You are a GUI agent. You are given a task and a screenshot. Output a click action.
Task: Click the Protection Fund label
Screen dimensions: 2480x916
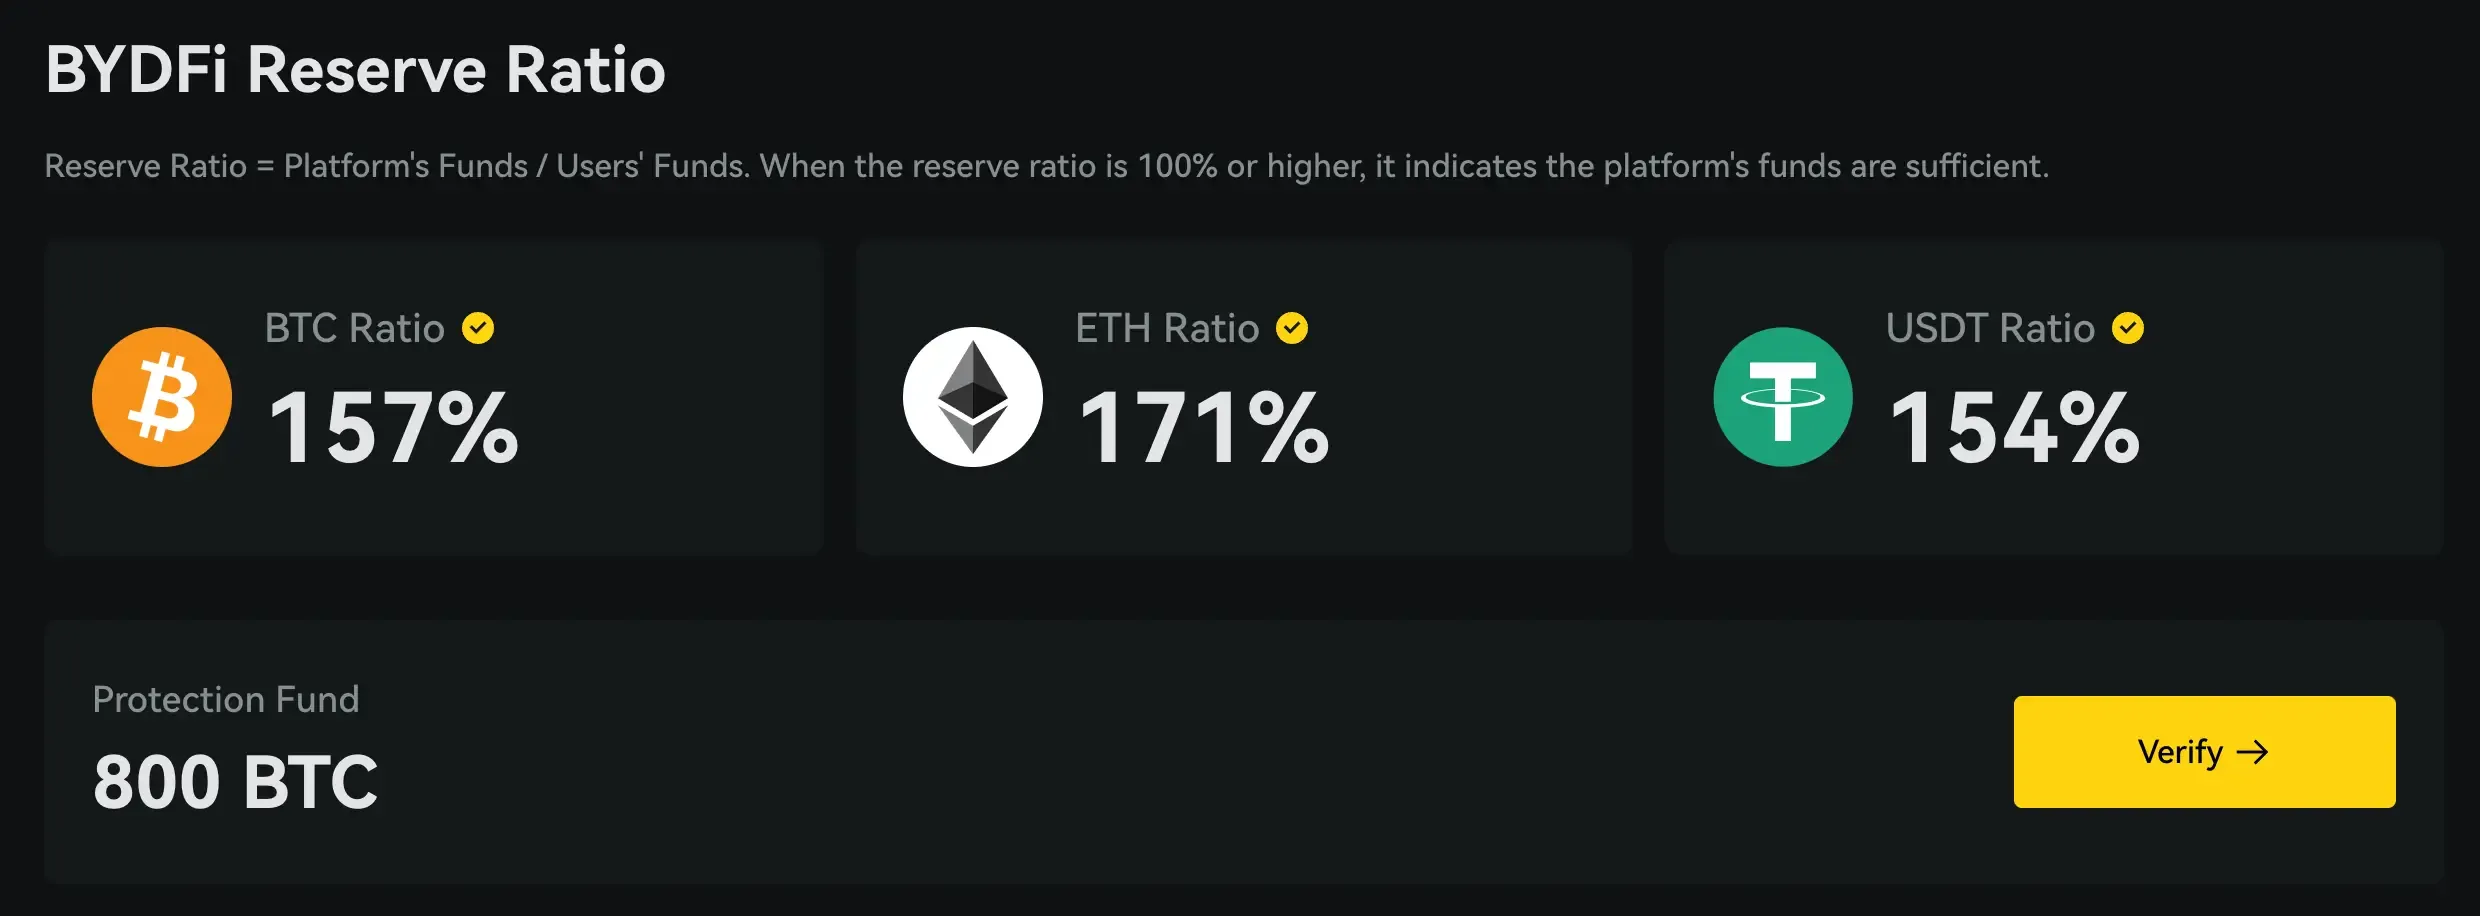[225, 699]
